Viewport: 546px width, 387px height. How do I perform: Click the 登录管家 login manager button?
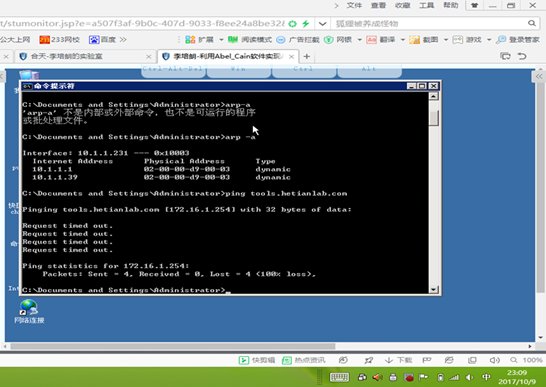point(518,40)
